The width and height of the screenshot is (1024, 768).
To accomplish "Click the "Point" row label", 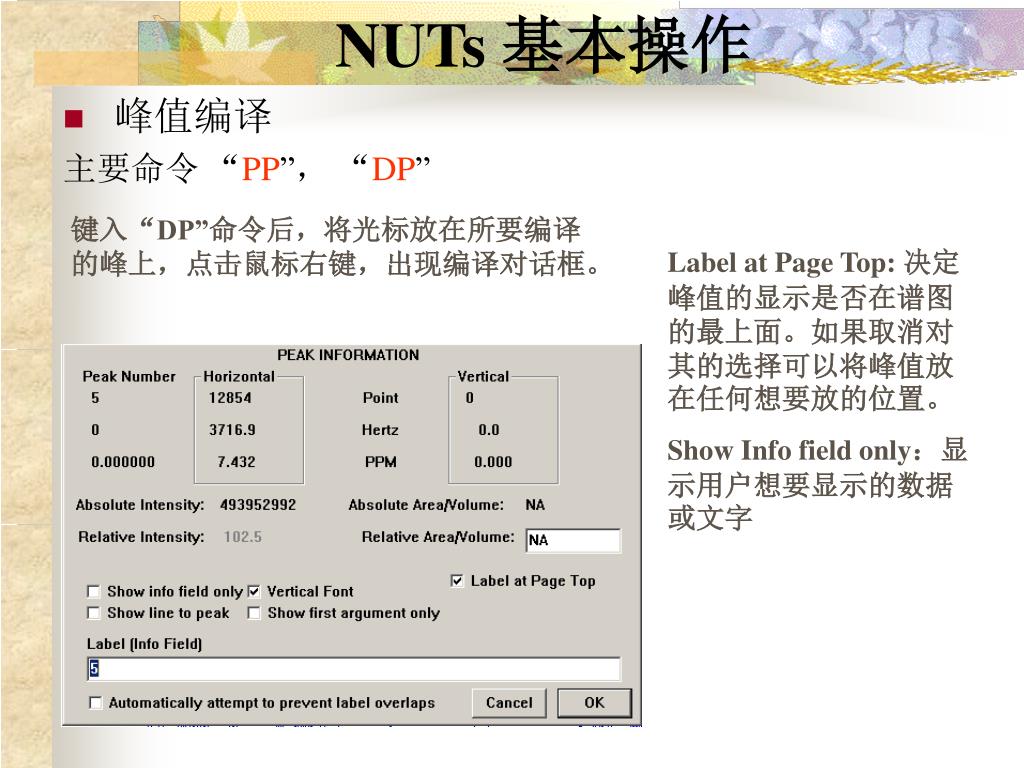I will (381, 398).
